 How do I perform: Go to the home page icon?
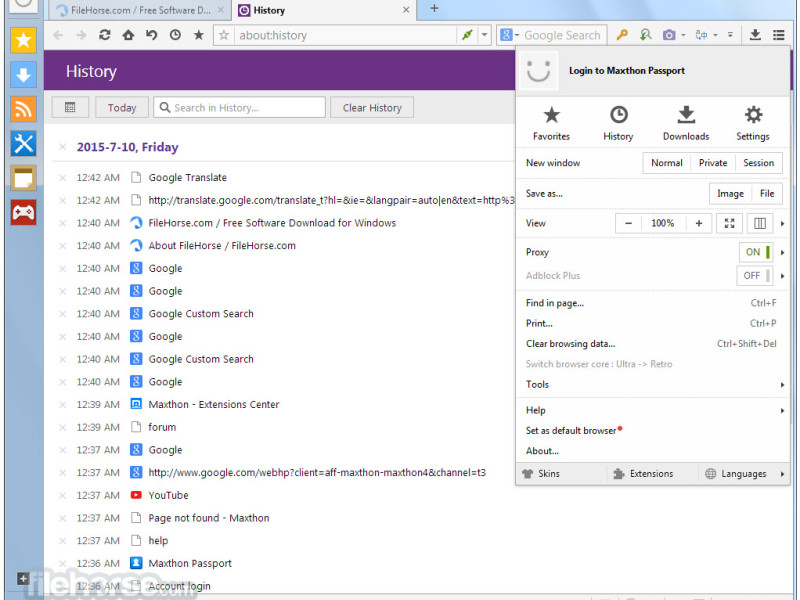coord(128,35)
